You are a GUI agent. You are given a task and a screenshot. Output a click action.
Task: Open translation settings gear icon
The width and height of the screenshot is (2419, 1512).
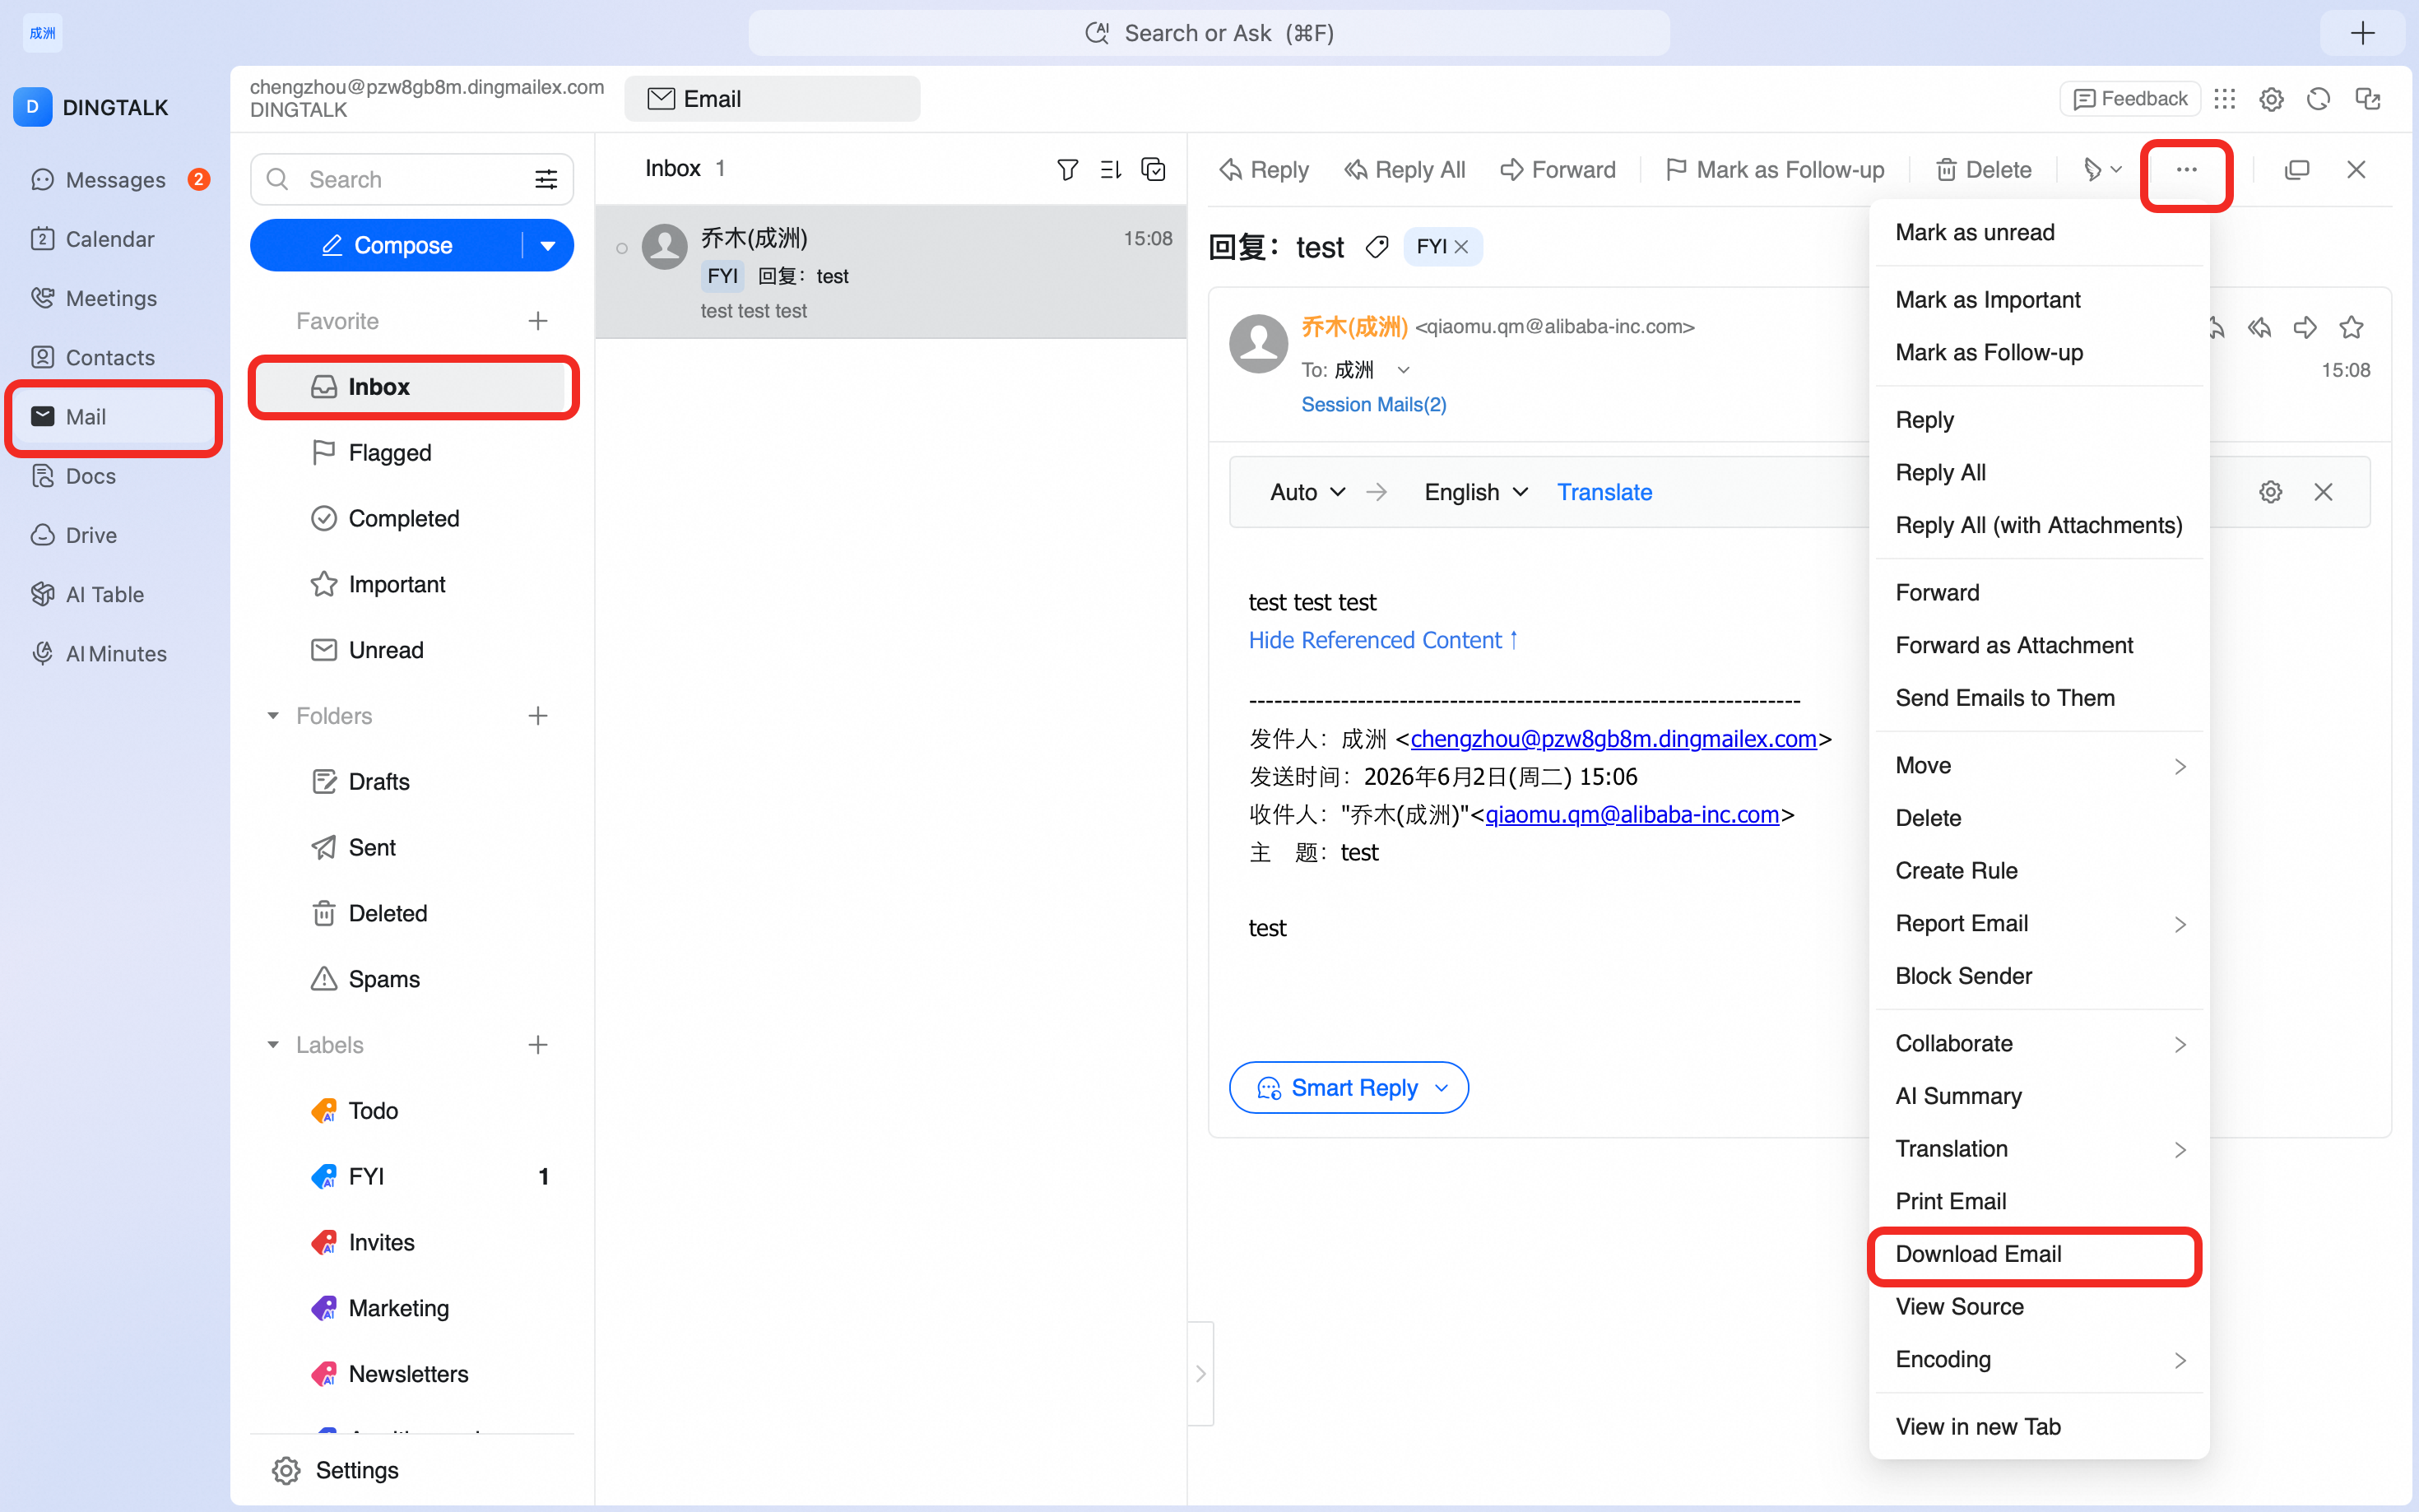[2270, 492]
